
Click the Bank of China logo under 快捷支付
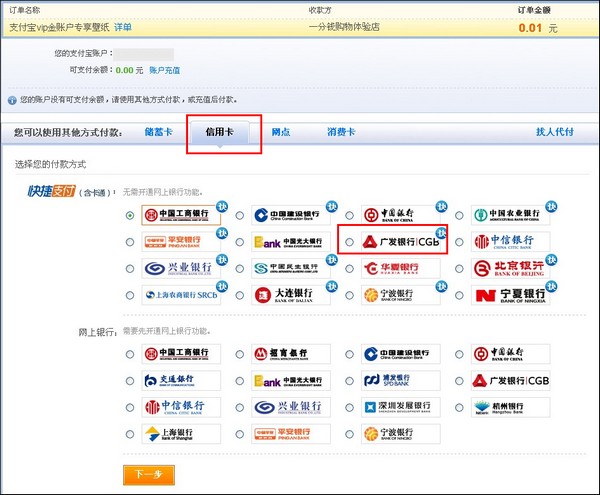[x=401, y=215]
